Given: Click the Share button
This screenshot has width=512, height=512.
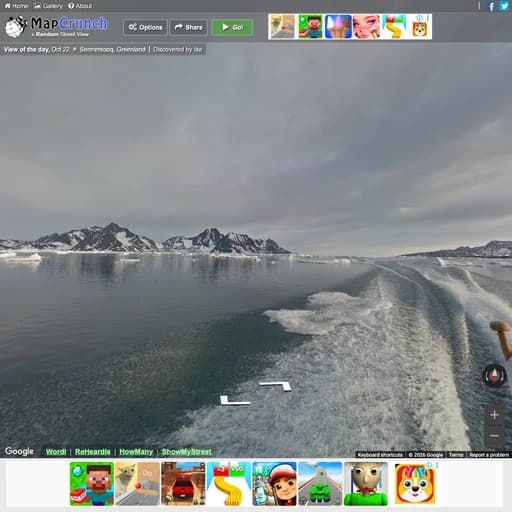Looking at the screenshot, I should click(189, 27).
